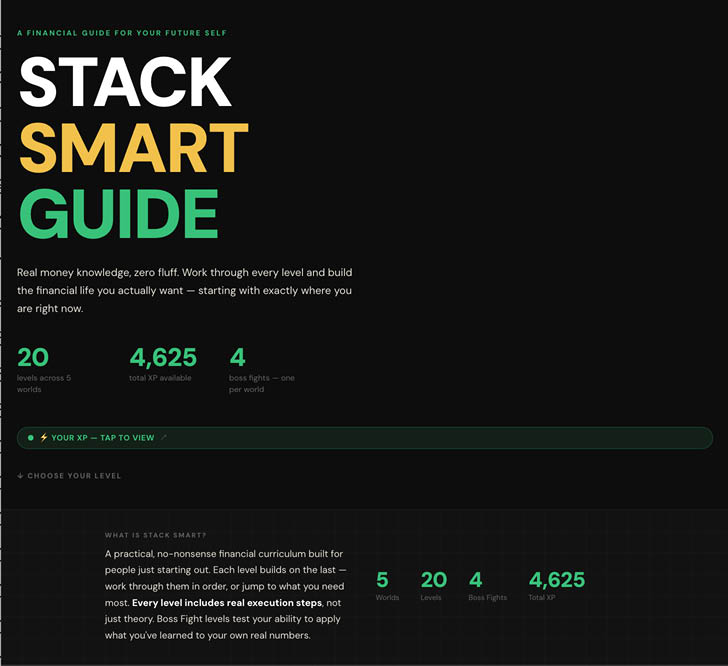Click the WHAT IS STACK SMART? heading

pos(156,535)
